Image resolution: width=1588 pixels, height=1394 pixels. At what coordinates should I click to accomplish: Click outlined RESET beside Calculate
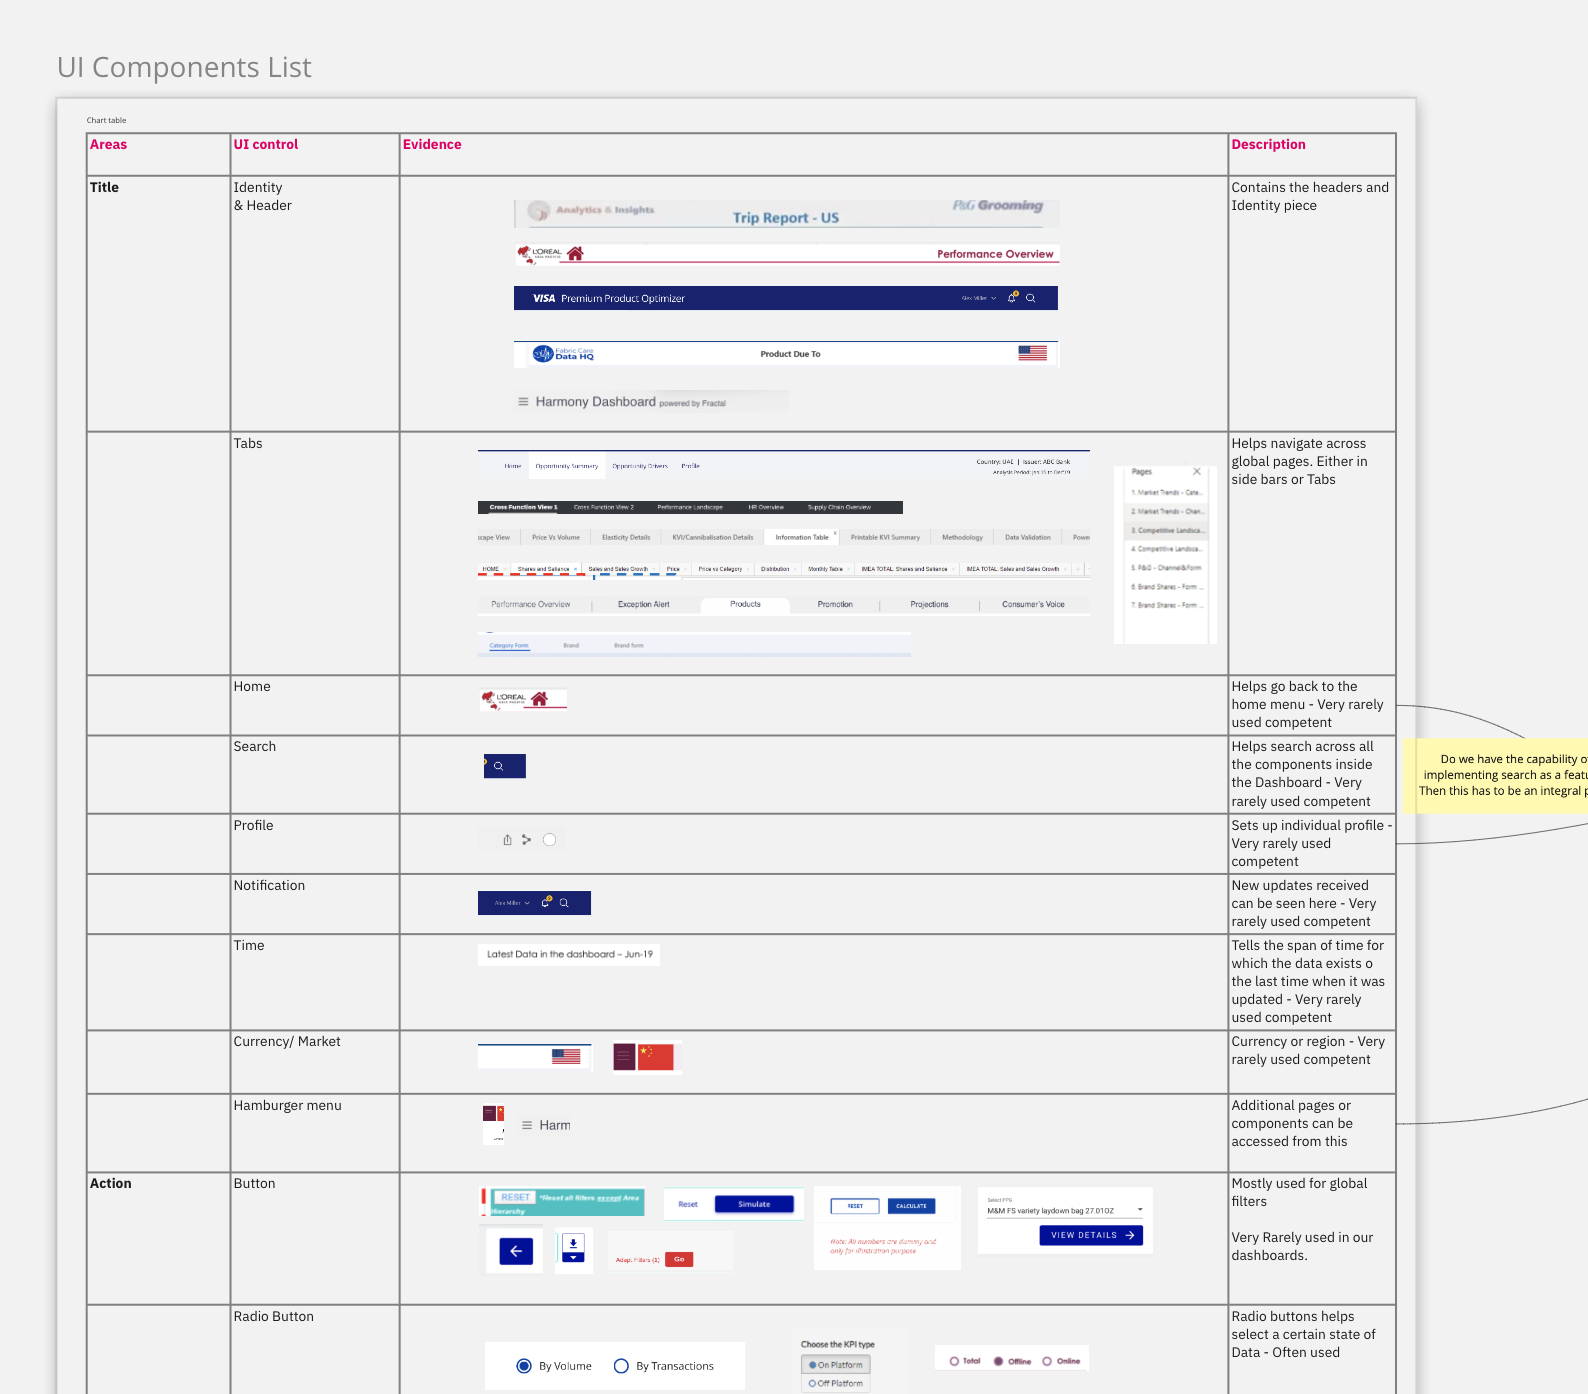(x=855, y=1206)
